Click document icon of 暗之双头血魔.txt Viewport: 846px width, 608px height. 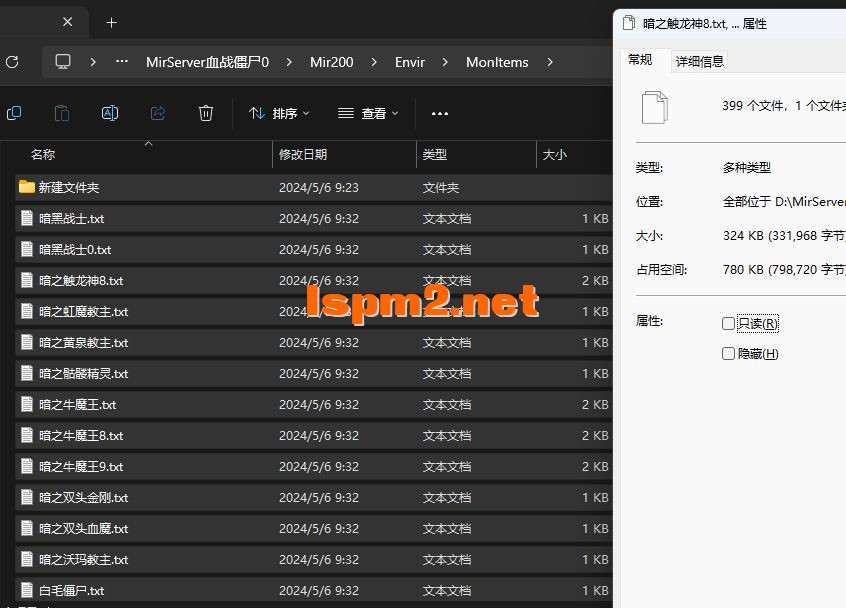26,528
